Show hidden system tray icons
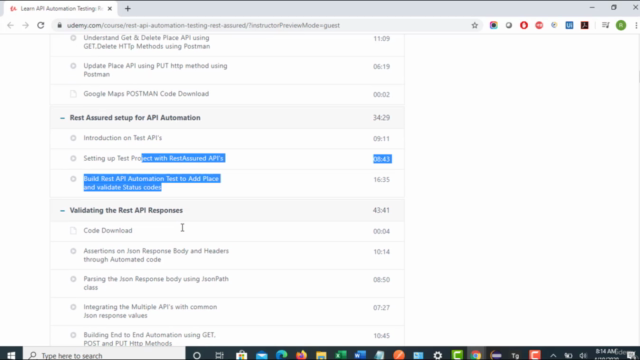 tap(553, 355)
